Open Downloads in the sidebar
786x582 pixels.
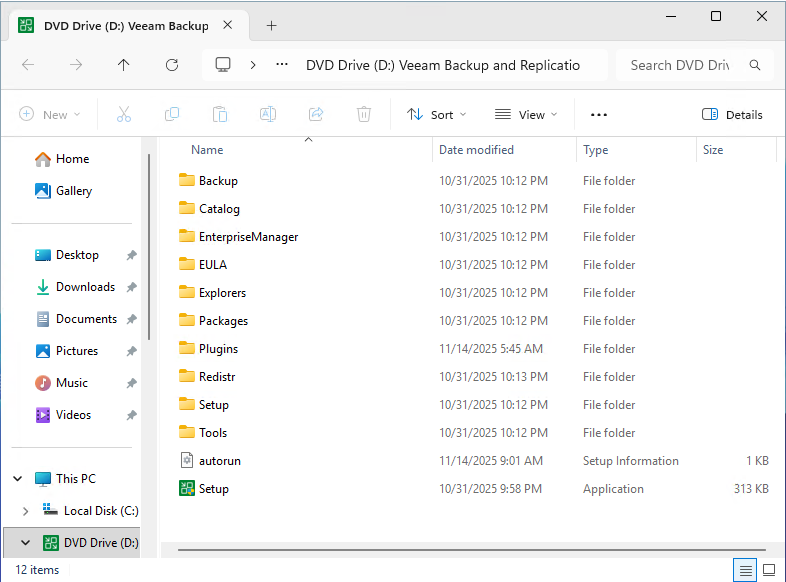[x=85, y=287]
